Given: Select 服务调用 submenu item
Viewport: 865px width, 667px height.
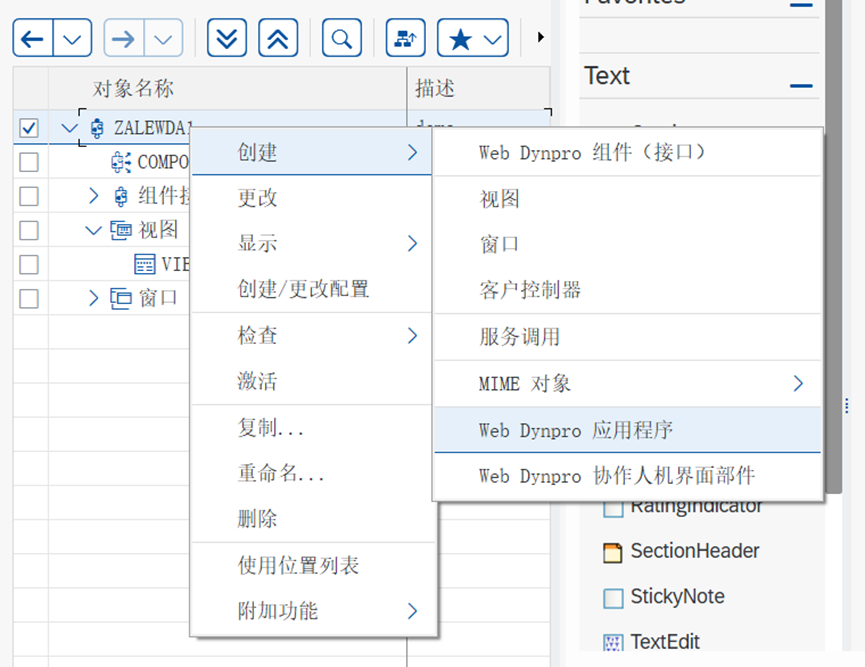Looking at the screenshot, I should click(x=627, y=337).
